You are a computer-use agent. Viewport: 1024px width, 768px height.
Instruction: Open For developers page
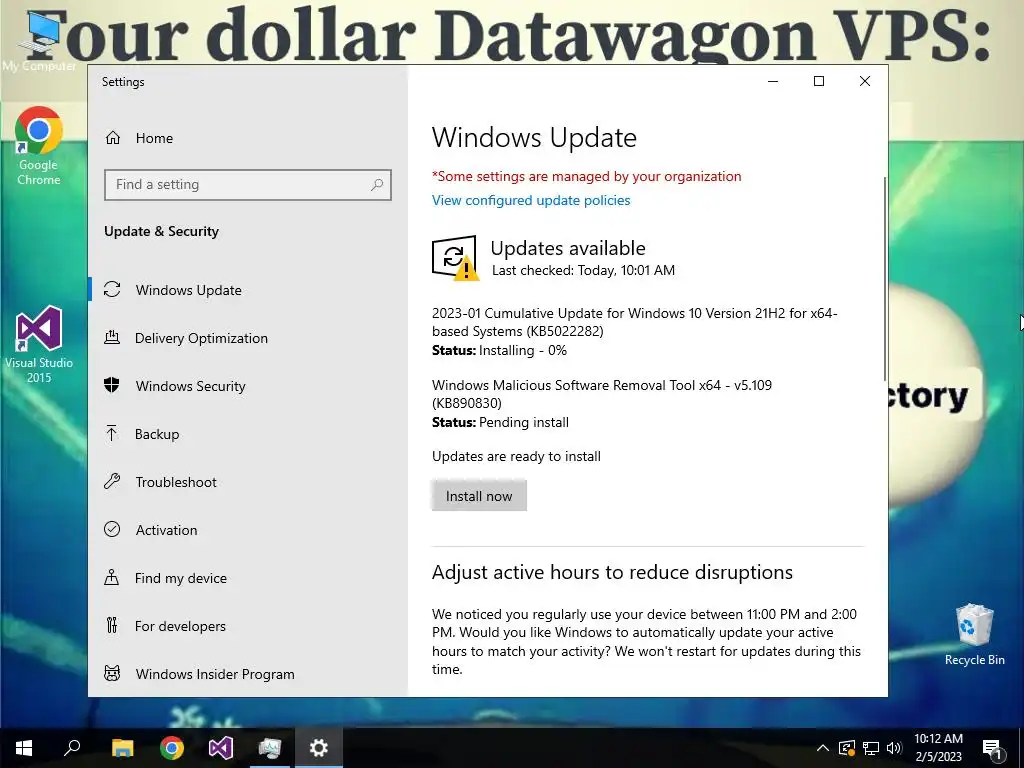[x=180, y=626]
